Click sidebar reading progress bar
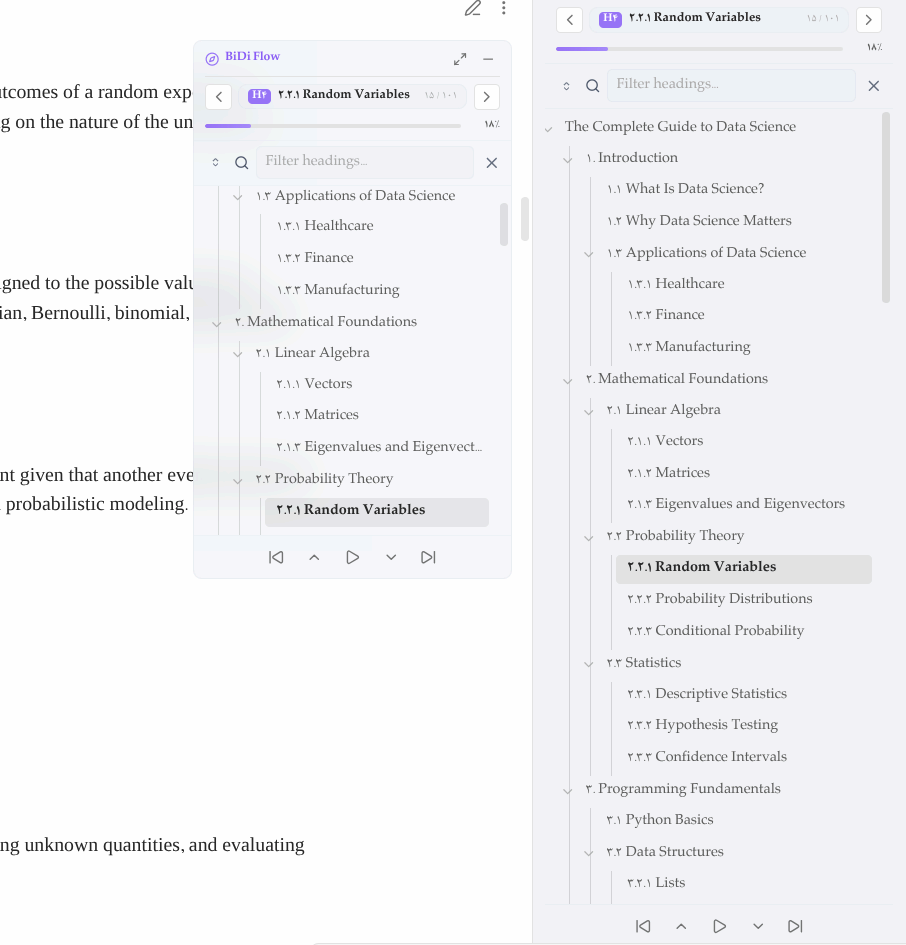The width and height of the screenshot is (906, 945). pyautogui.click(x=699, y=49)
